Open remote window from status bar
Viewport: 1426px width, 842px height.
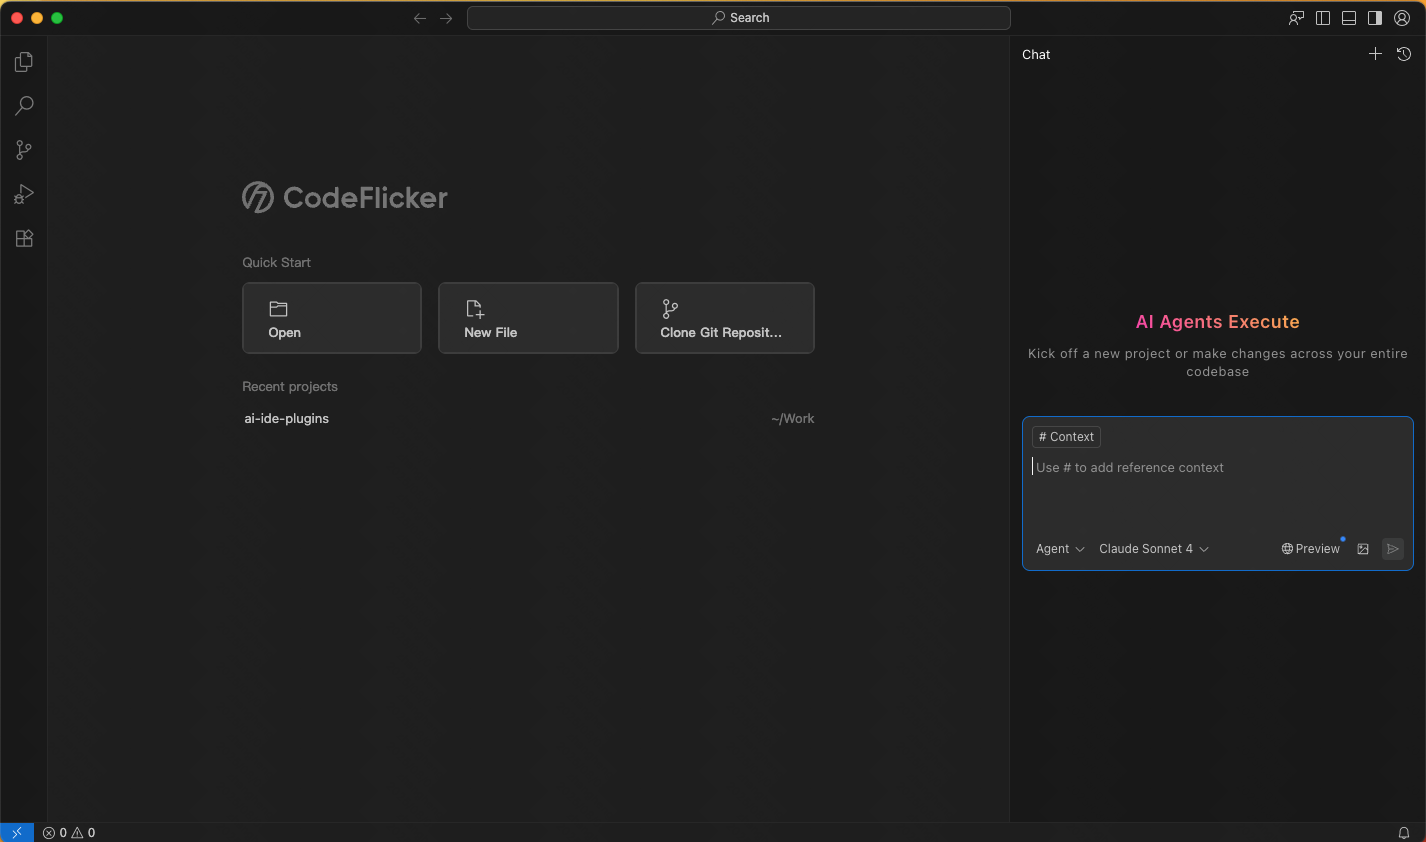point(17,832)
